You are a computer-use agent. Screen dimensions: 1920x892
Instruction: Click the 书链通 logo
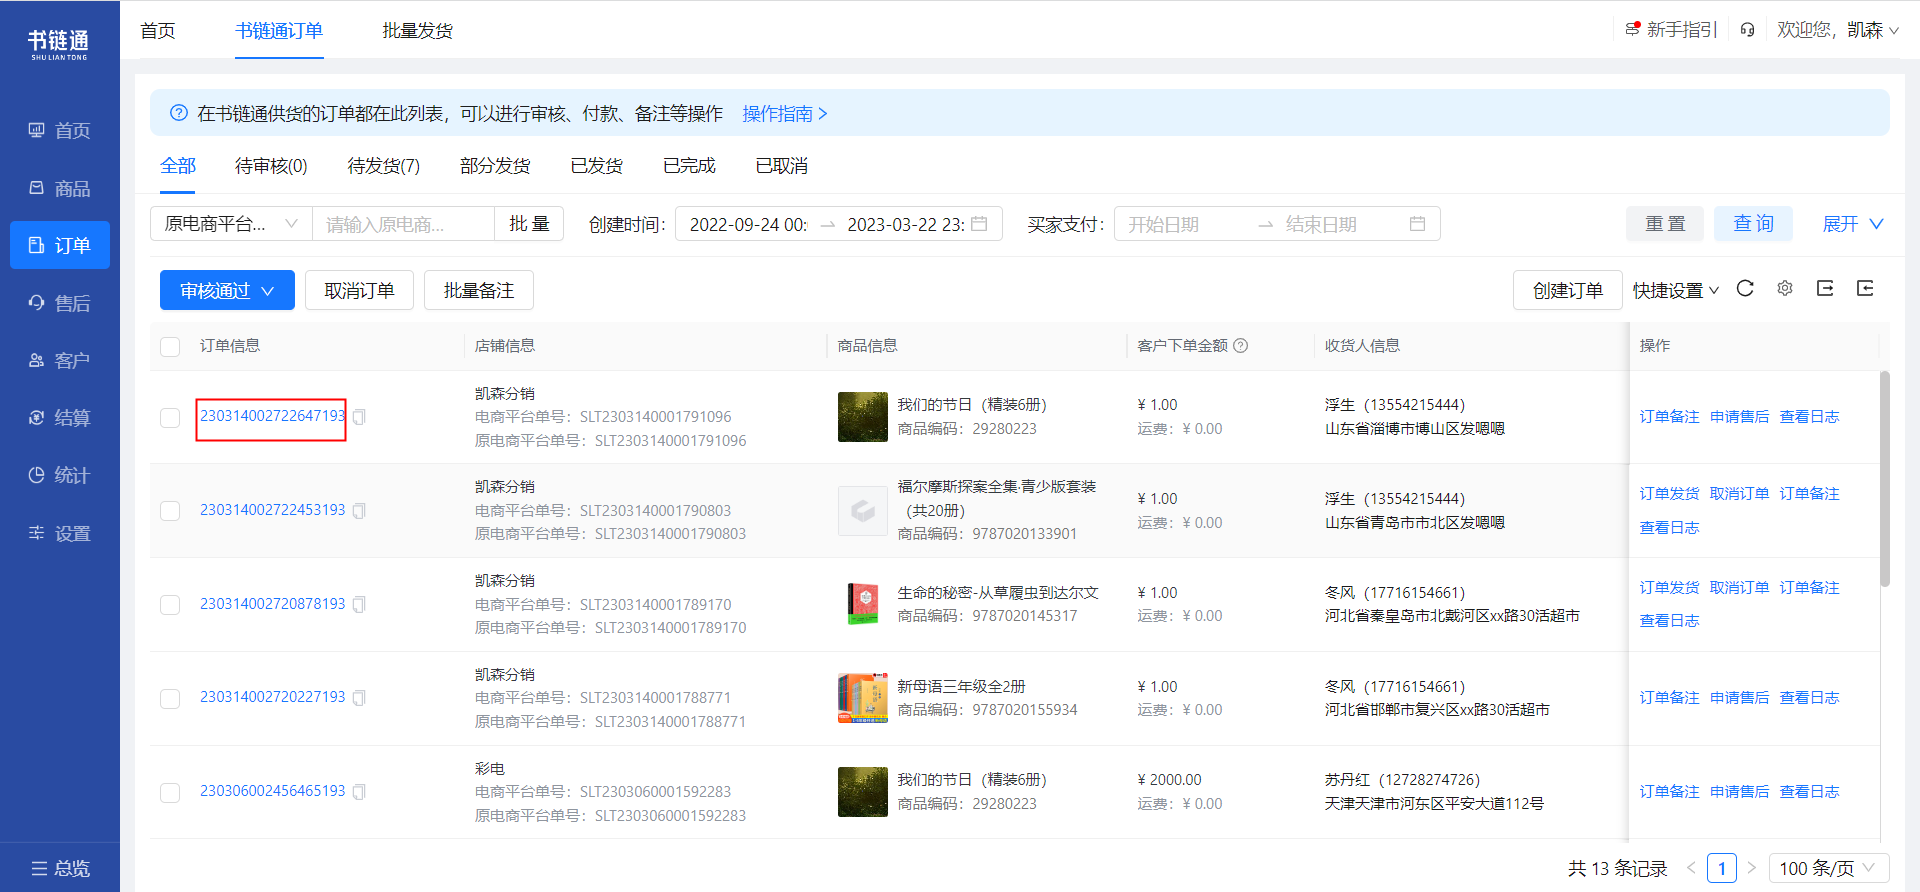point(59,44)
